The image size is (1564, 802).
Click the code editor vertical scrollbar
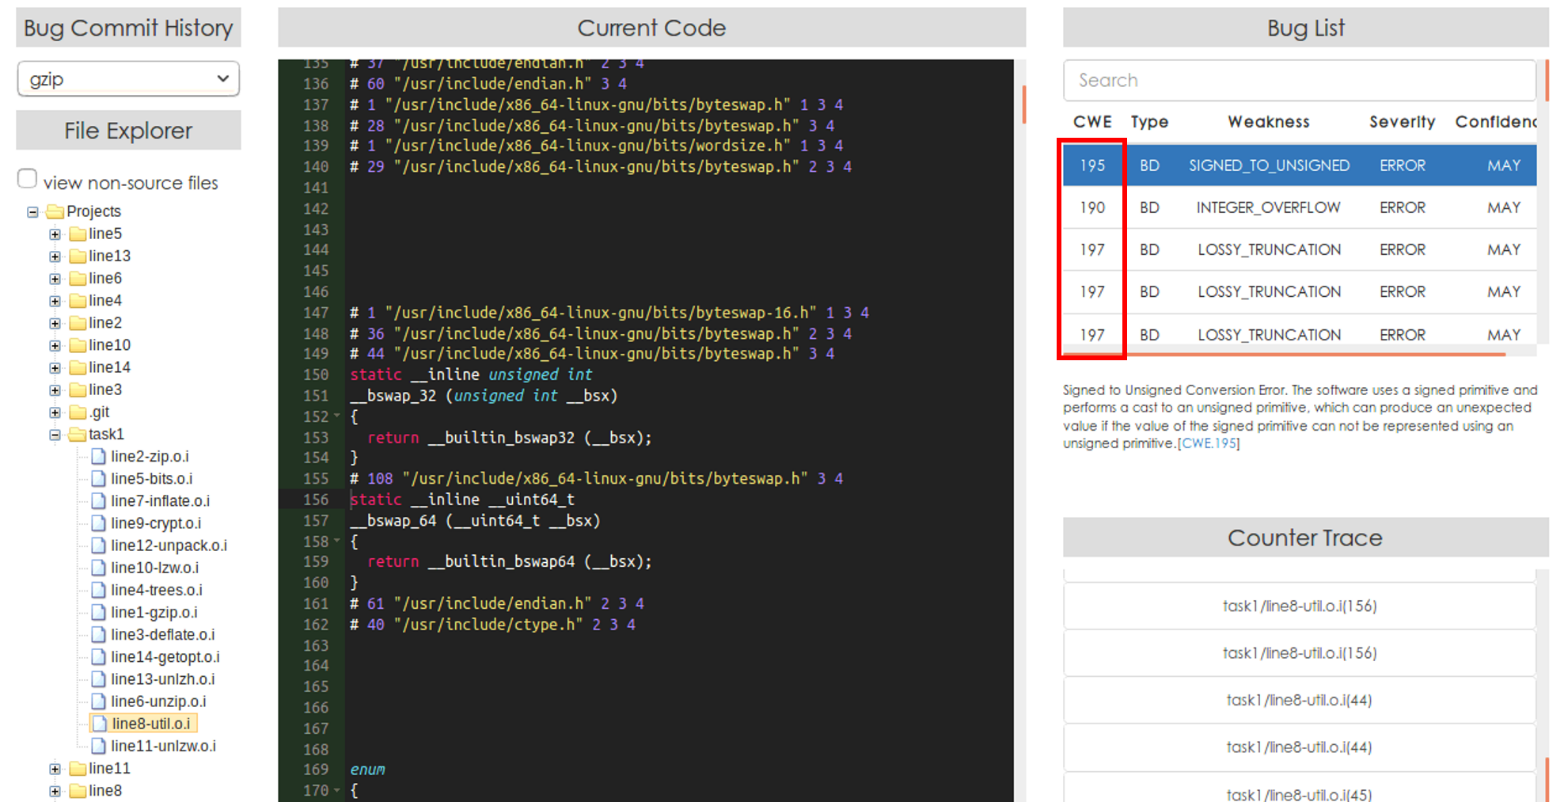pos(1023,104)
